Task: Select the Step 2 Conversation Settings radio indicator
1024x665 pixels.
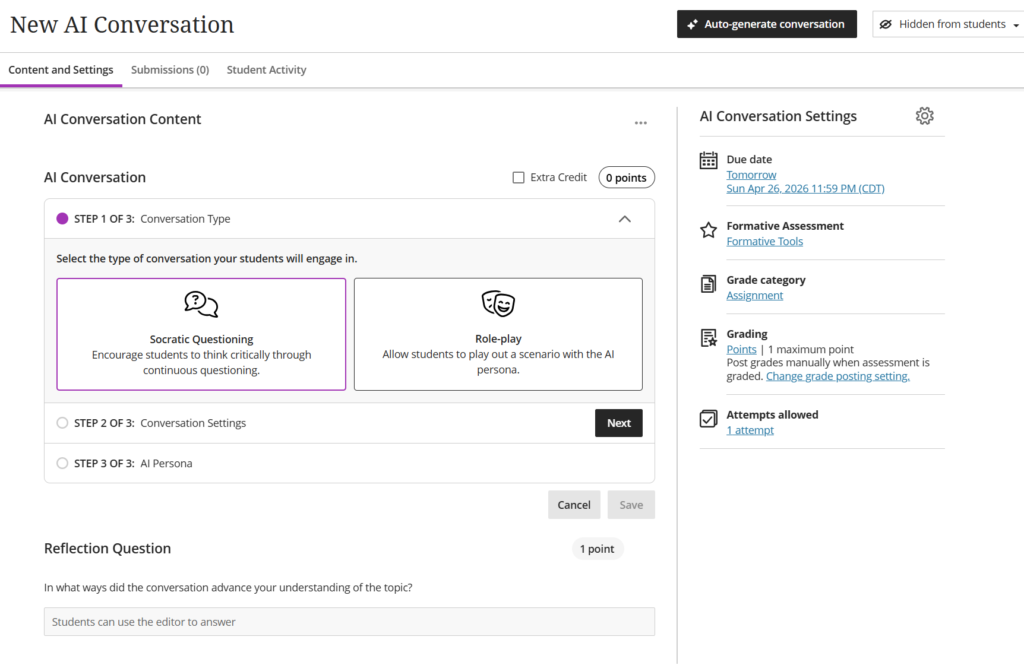Action: (x=62, y=423)
